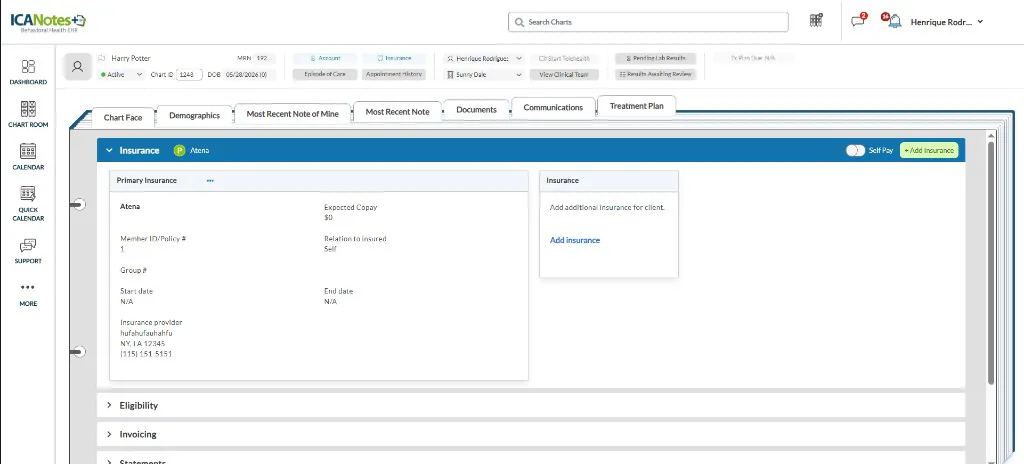Click the phone number (115) 151-5151
This screenshot has width=1024, height=464.
(x=146, y=354)
